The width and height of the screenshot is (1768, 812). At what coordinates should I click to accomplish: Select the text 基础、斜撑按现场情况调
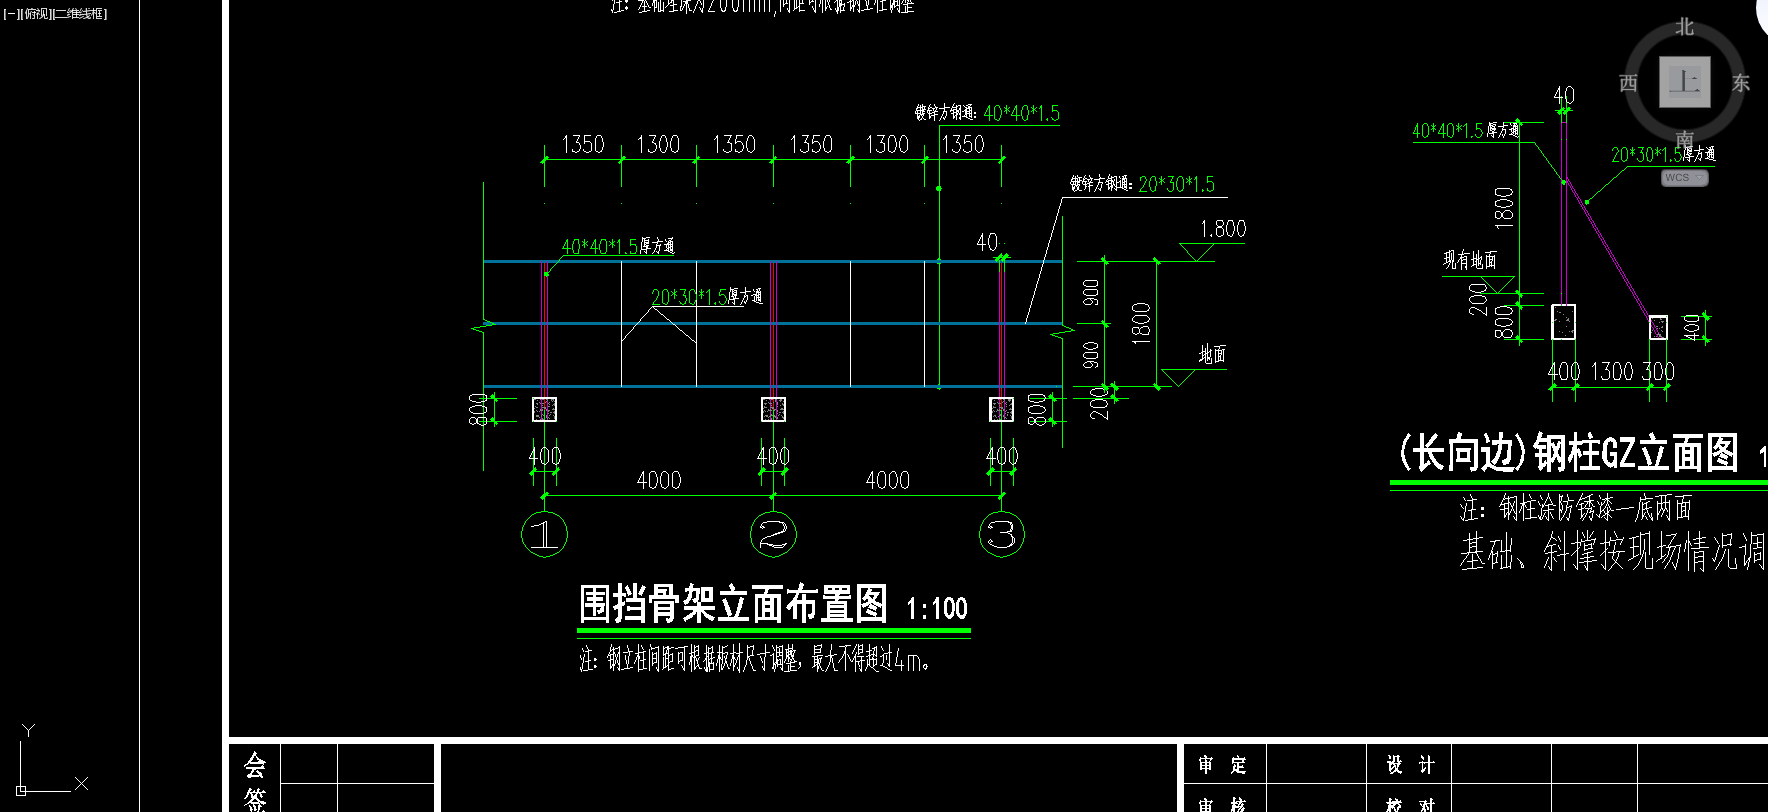click(1612, 551)
